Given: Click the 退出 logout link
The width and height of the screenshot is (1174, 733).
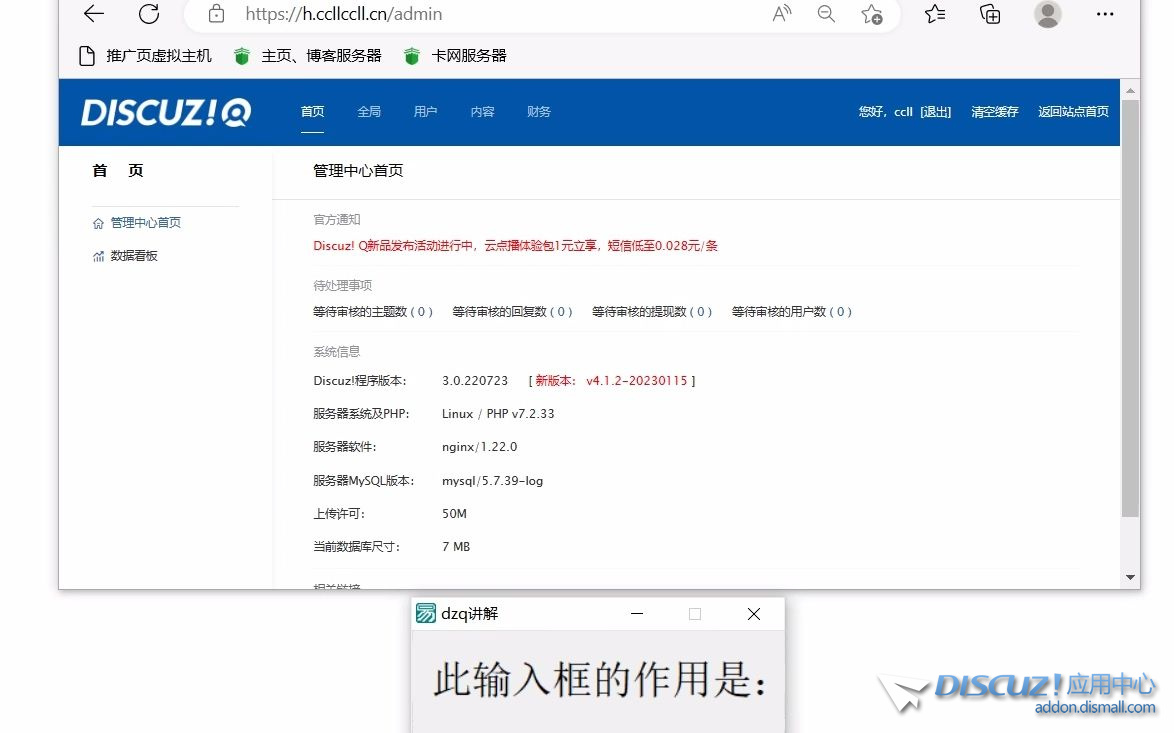Looking at the screenshot, I should pos(936,112).
